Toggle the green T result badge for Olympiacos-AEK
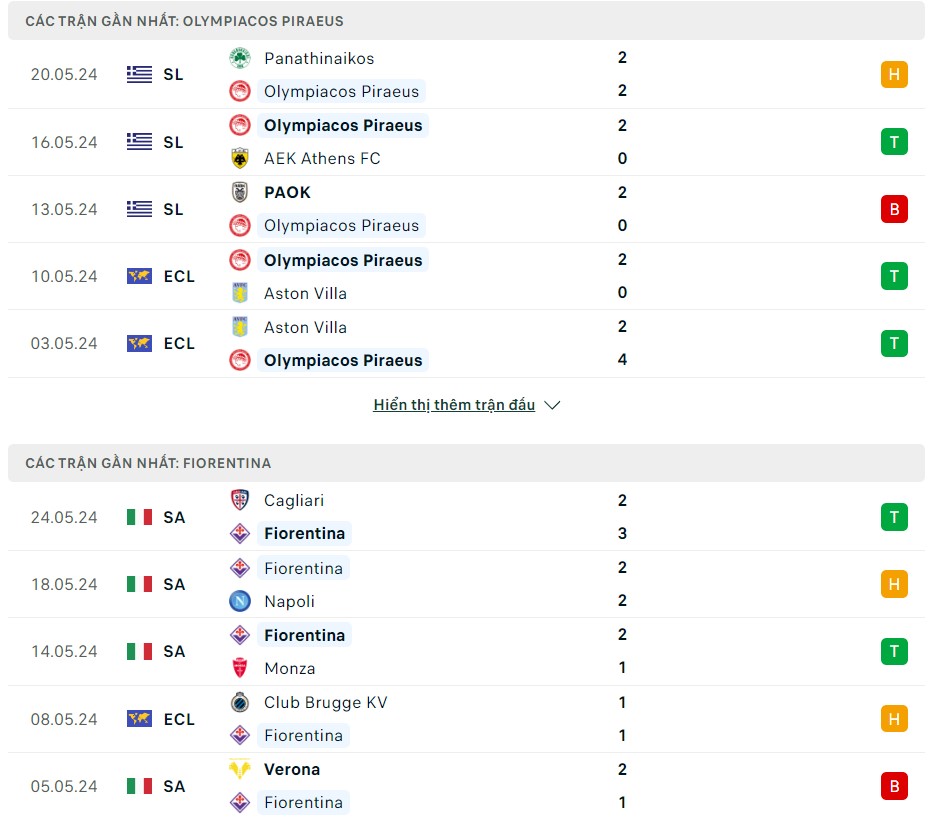 (894, 141)
